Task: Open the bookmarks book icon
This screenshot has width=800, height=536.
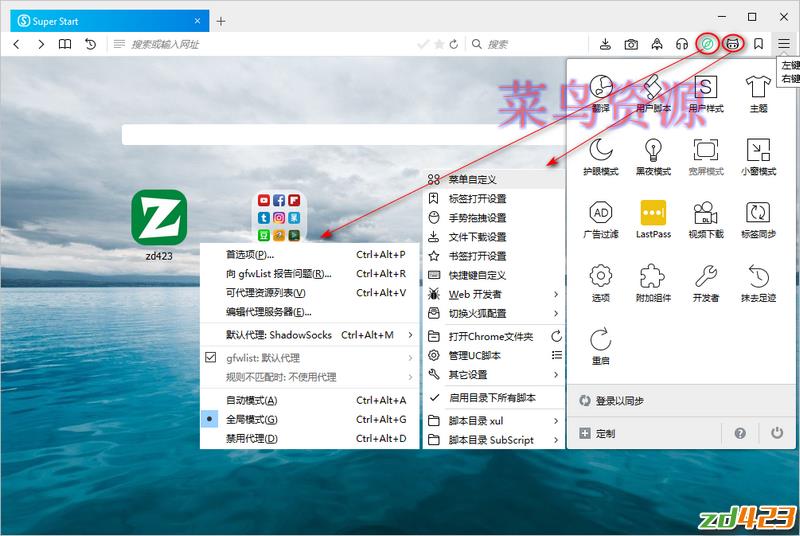Action: coord(65,44)
